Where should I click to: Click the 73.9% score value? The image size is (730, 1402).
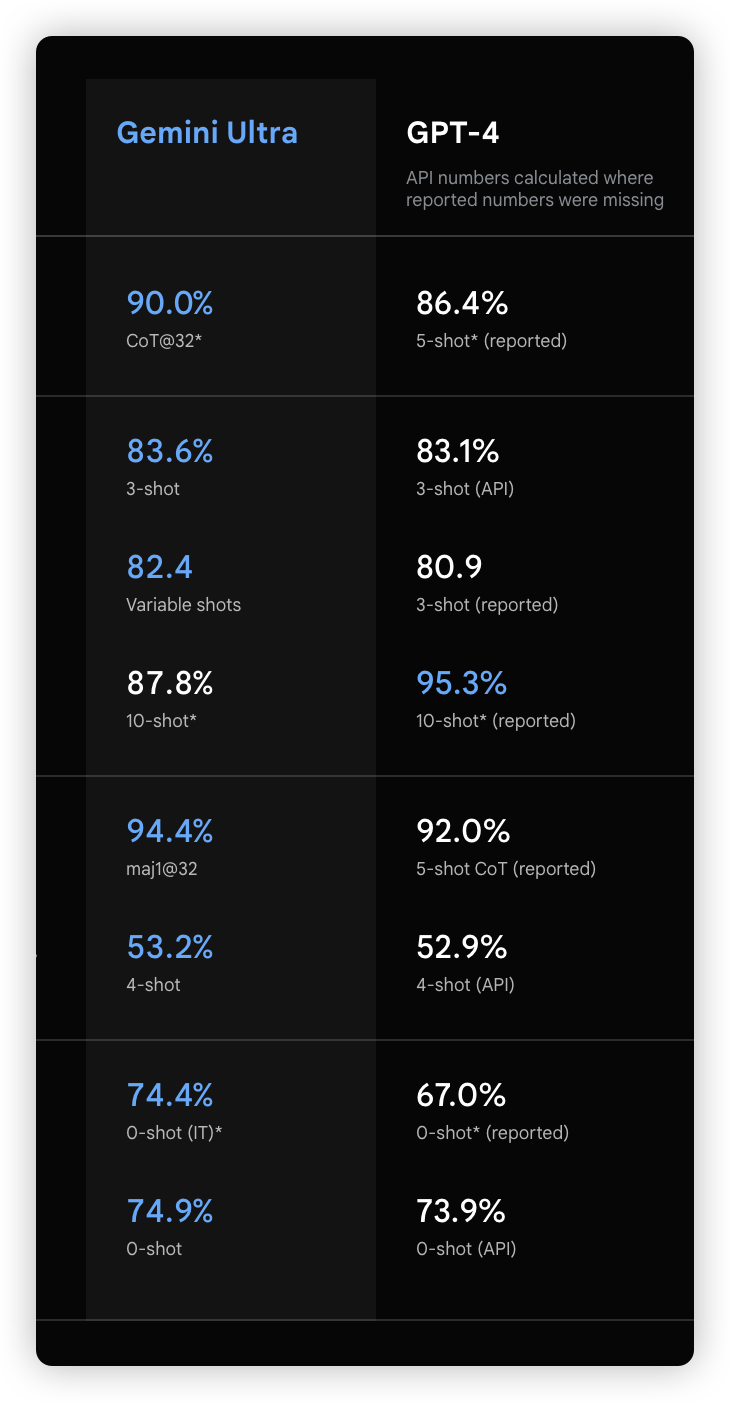point(461,1211)
